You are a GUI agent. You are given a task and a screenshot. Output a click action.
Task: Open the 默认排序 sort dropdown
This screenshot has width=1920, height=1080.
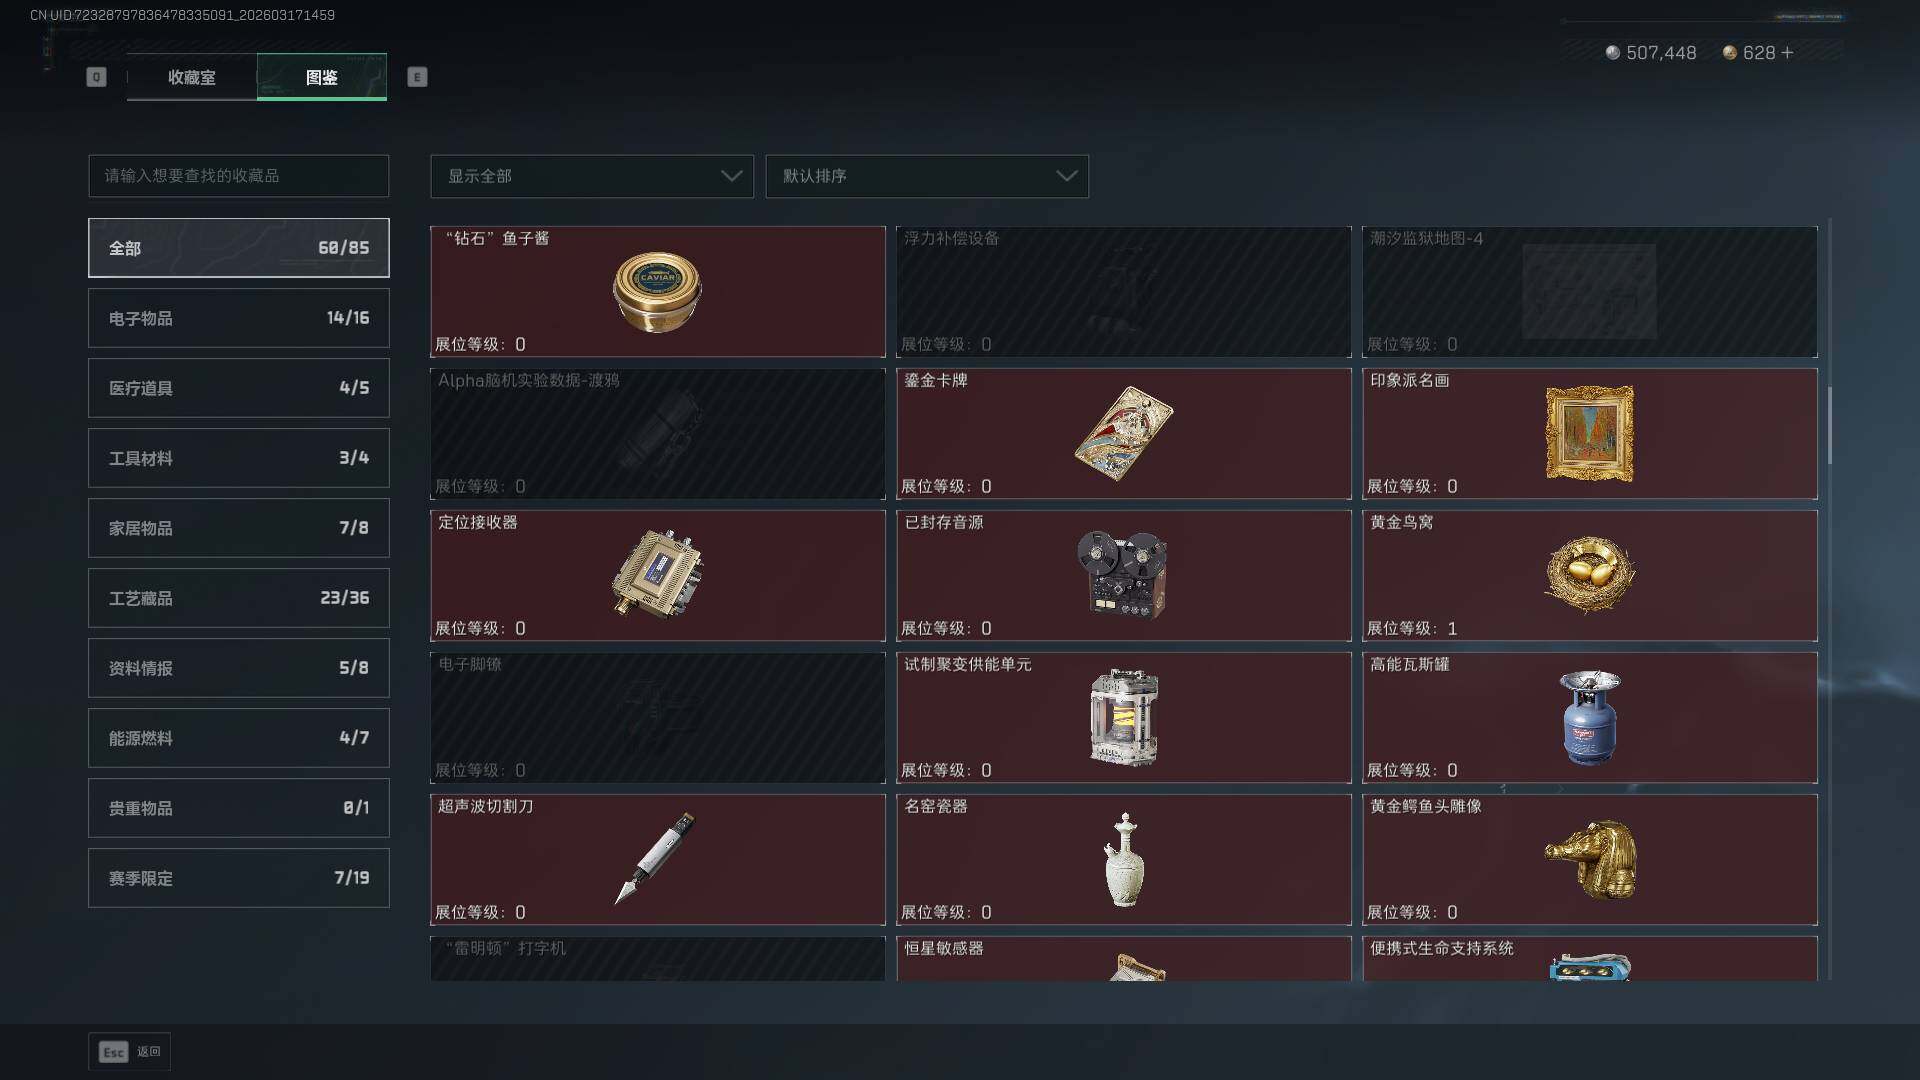927,176
